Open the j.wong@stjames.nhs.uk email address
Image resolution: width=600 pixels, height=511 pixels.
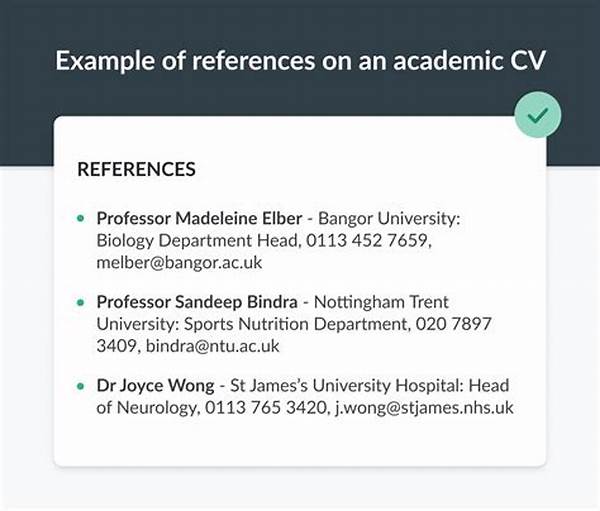(424, 408)
